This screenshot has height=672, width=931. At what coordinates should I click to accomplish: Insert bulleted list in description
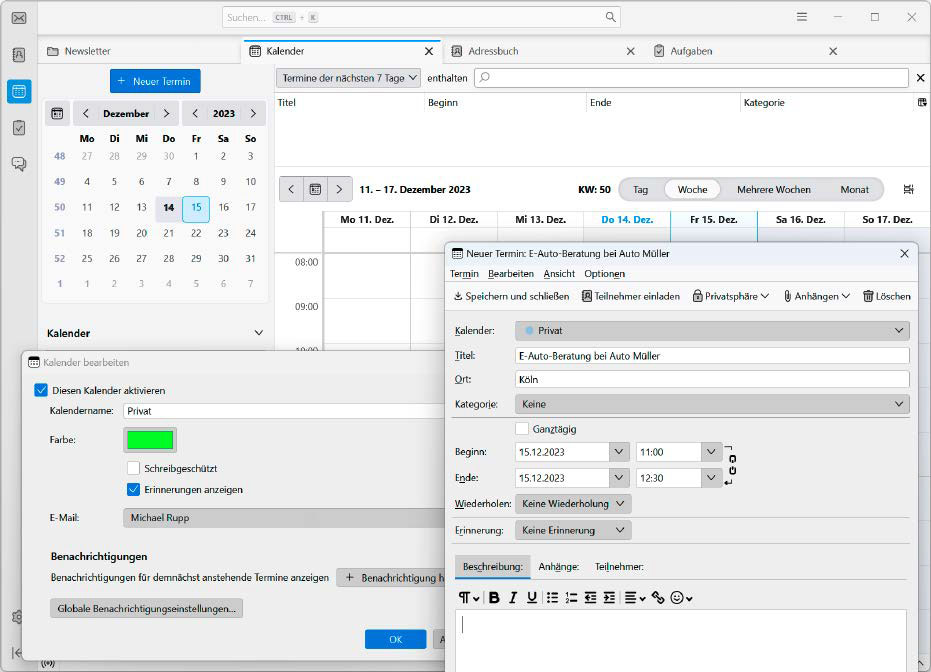[552, 598]
